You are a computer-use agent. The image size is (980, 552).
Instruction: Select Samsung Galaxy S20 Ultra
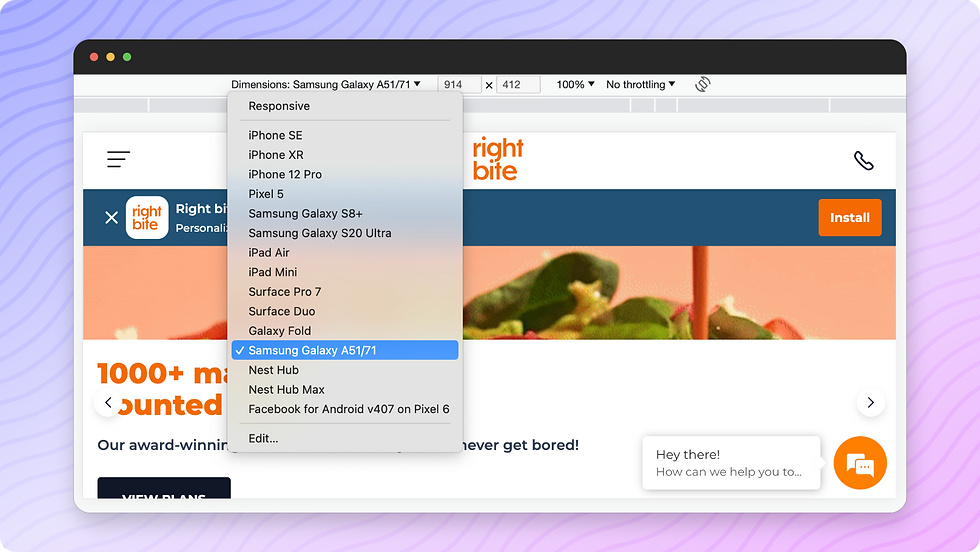(x=345, y=233)
